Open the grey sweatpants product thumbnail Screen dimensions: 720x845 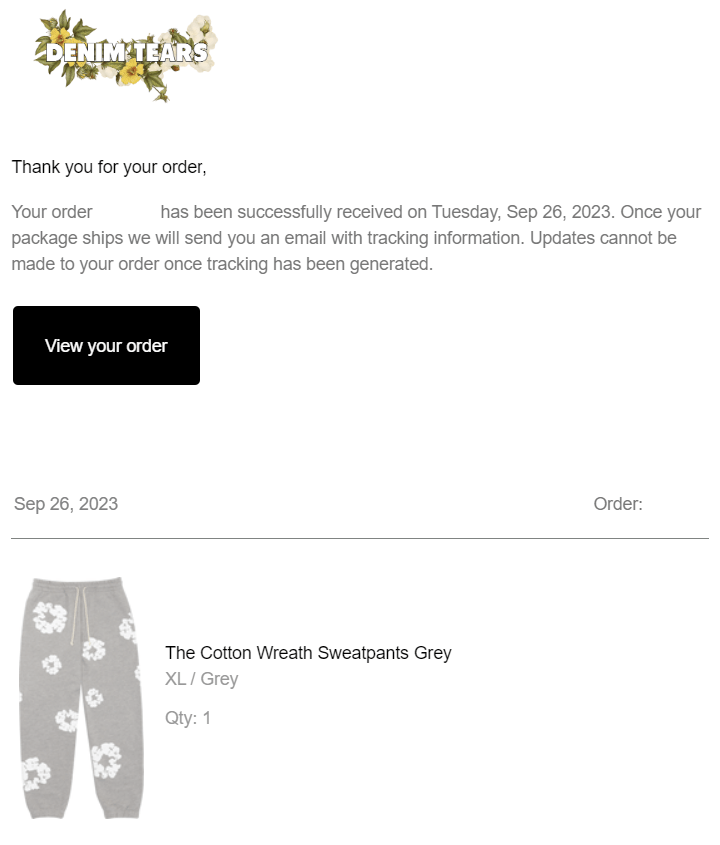[81, 698]
